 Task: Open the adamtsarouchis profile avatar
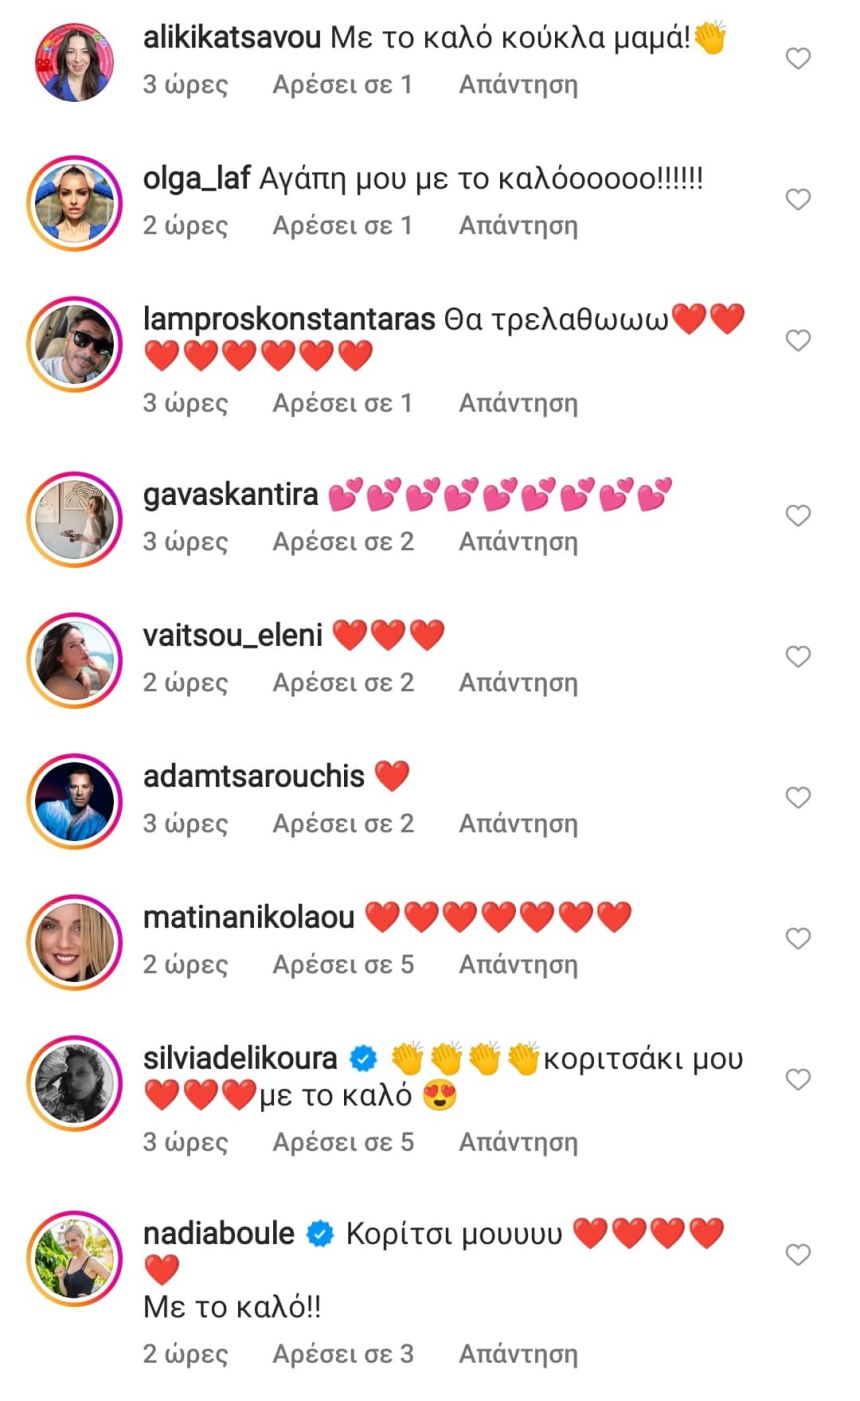(74, 802)
